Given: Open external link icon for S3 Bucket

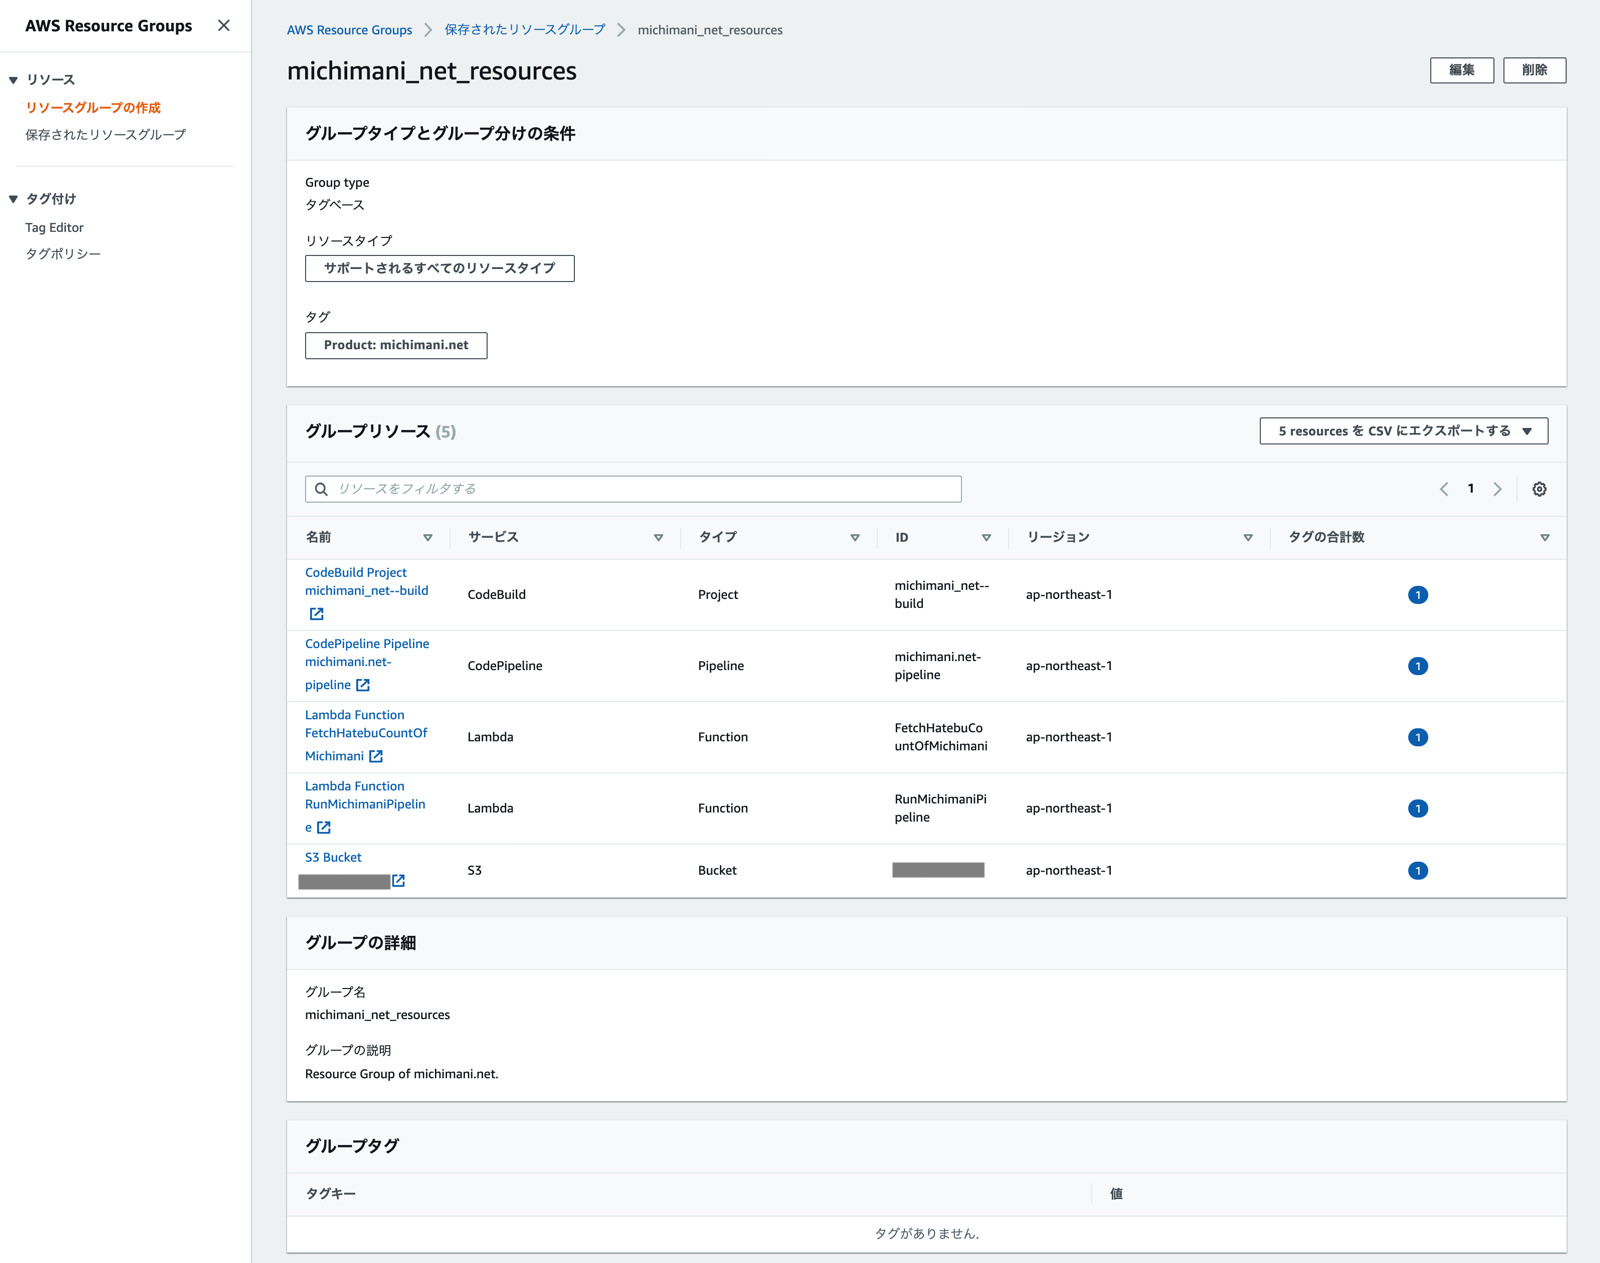Looking at the screenshot, I should click(398, 880).
